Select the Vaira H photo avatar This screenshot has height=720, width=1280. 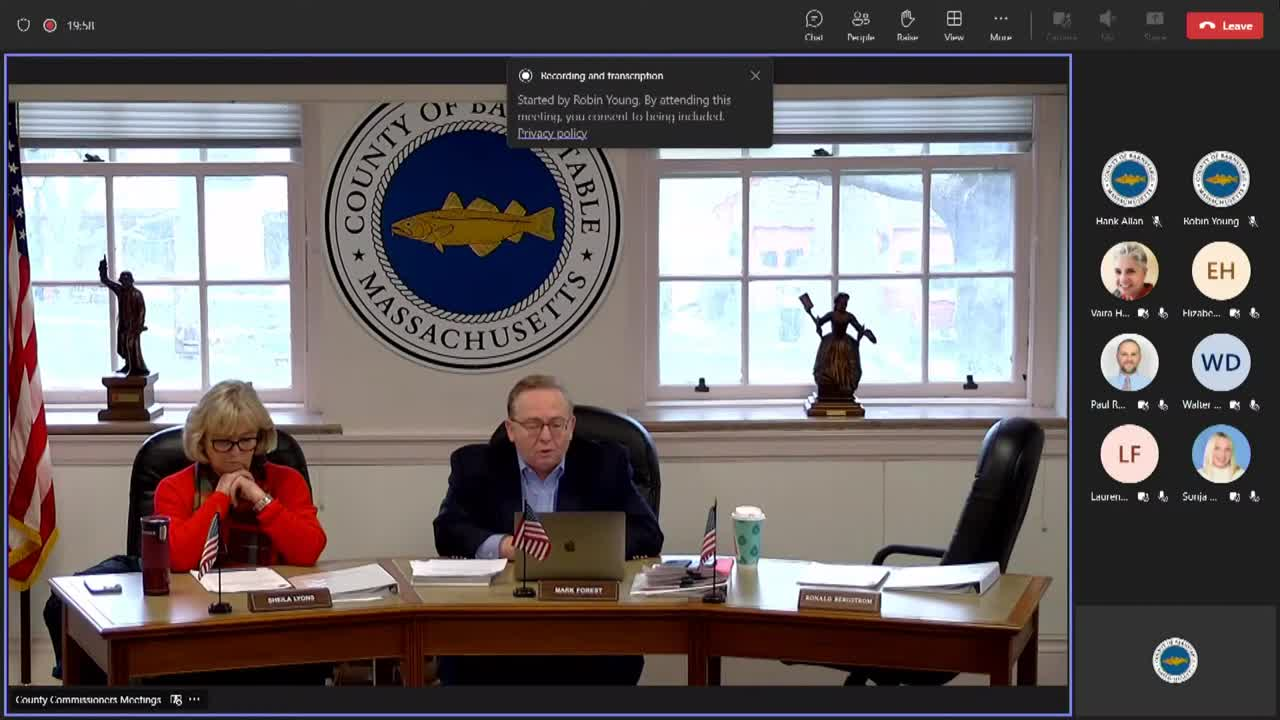(1129, 271)
